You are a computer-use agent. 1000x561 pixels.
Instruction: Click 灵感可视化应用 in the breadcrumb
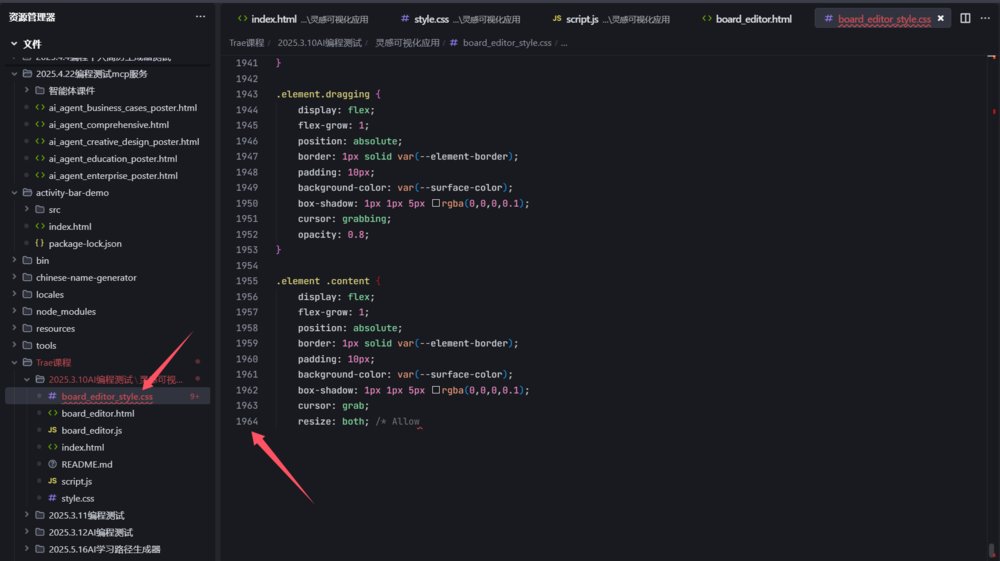tap(407, 43)
